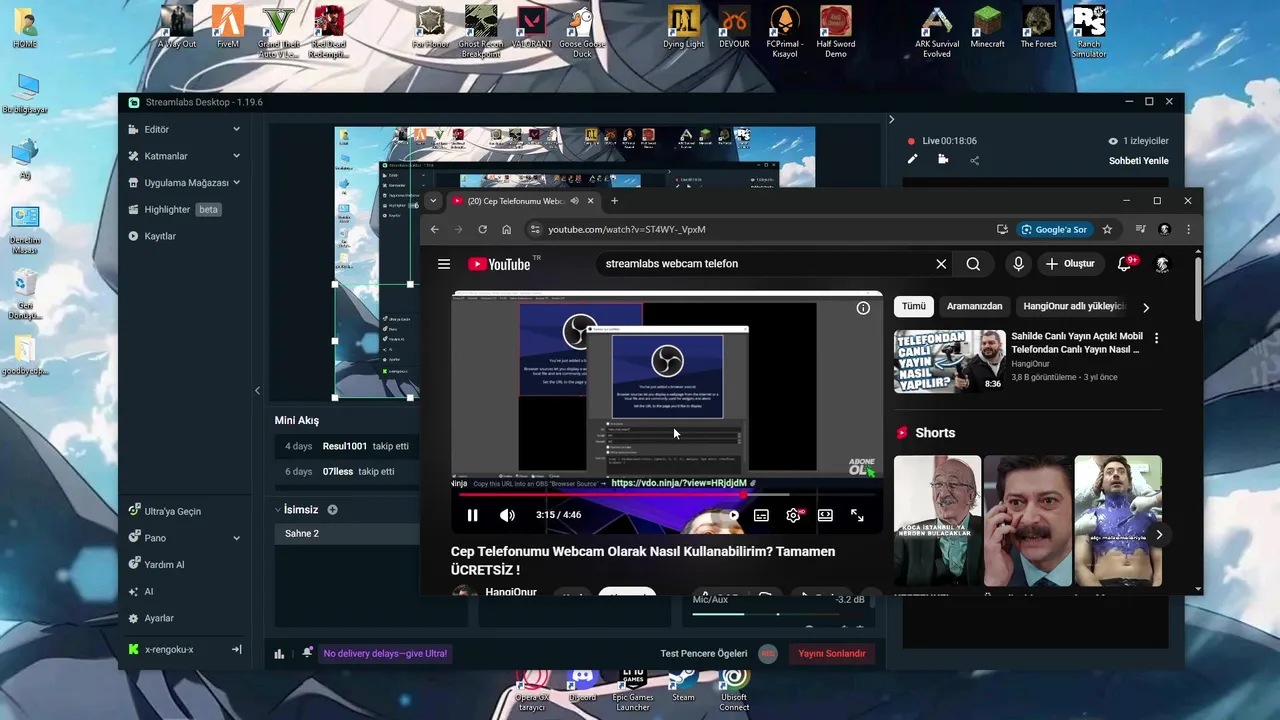
Task: Toggle theater mode on YouTube player
Action: pos(825,515)
